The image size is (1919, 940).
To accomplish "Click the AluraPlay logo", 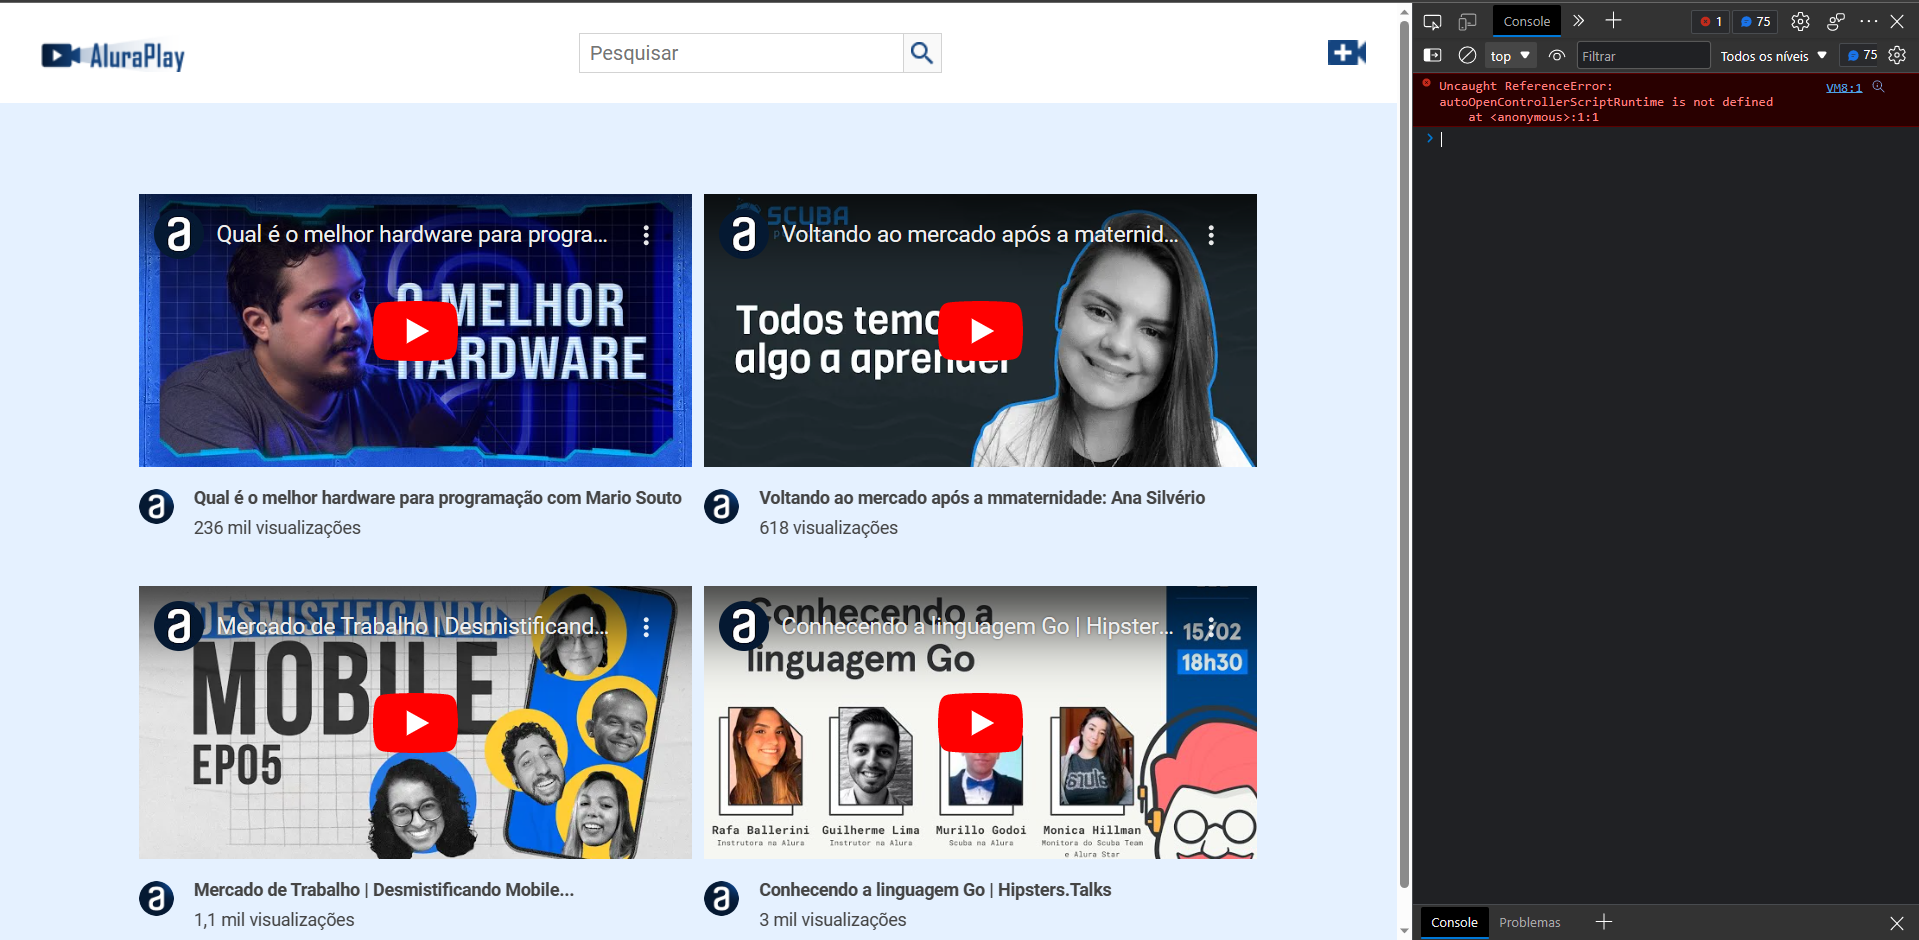I will point(113,56).
